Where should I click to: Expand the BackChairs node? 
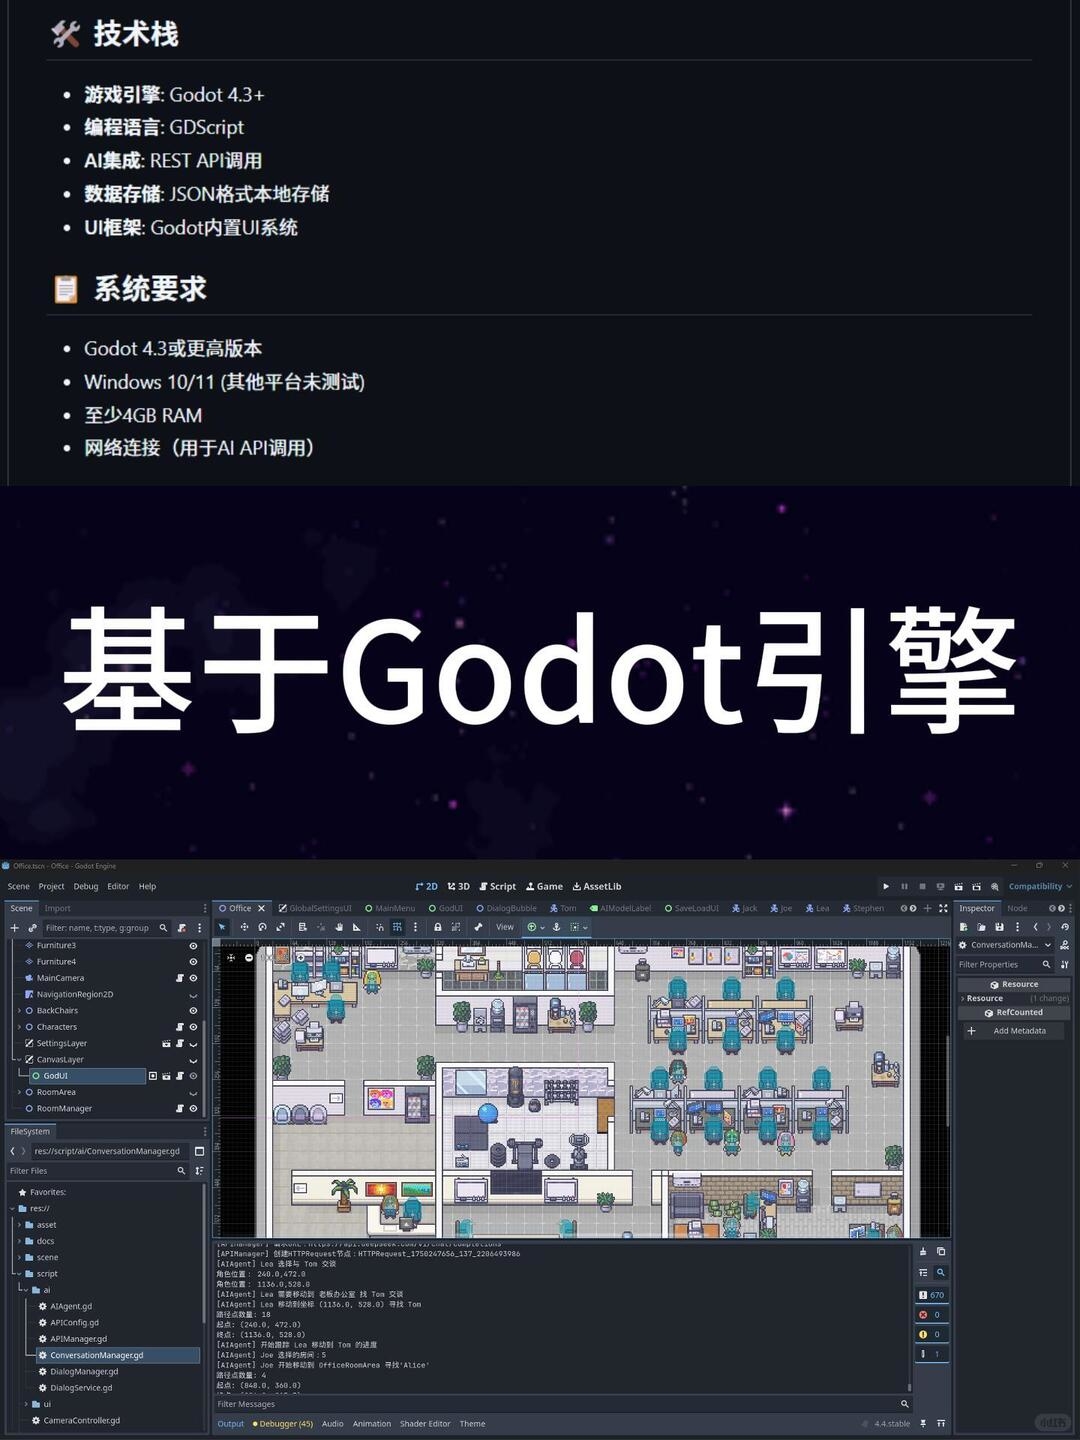tap(19, 1010)
